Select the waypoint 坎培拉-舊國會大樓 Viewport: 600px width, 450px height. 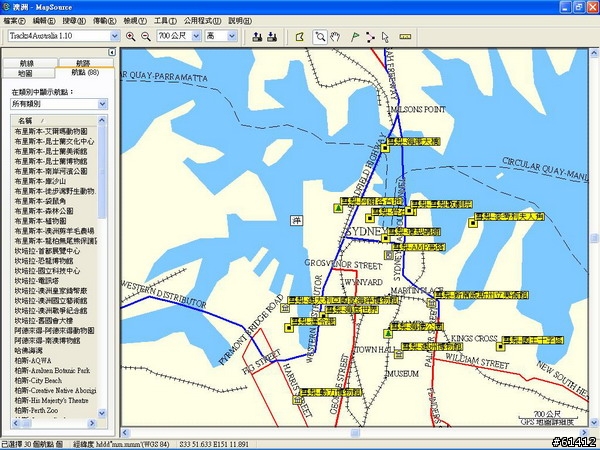44,320
